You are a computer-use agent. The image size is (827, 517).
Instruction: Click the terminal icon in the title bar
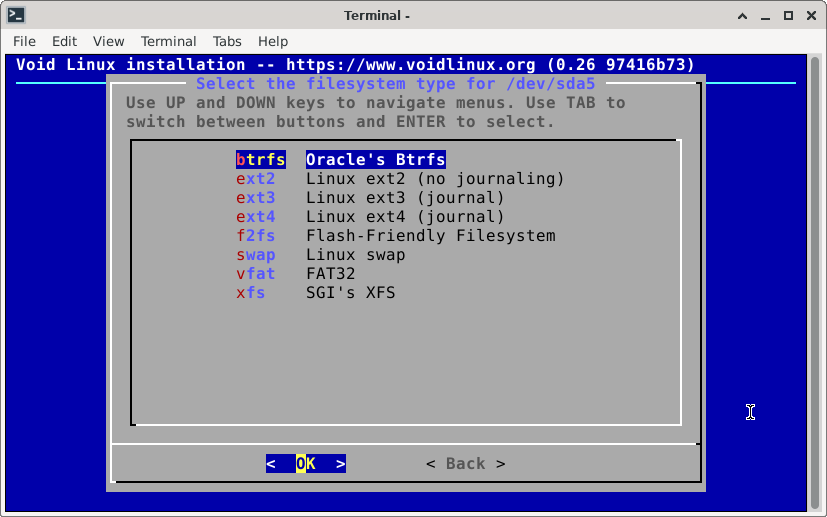(x=16, y=15)
